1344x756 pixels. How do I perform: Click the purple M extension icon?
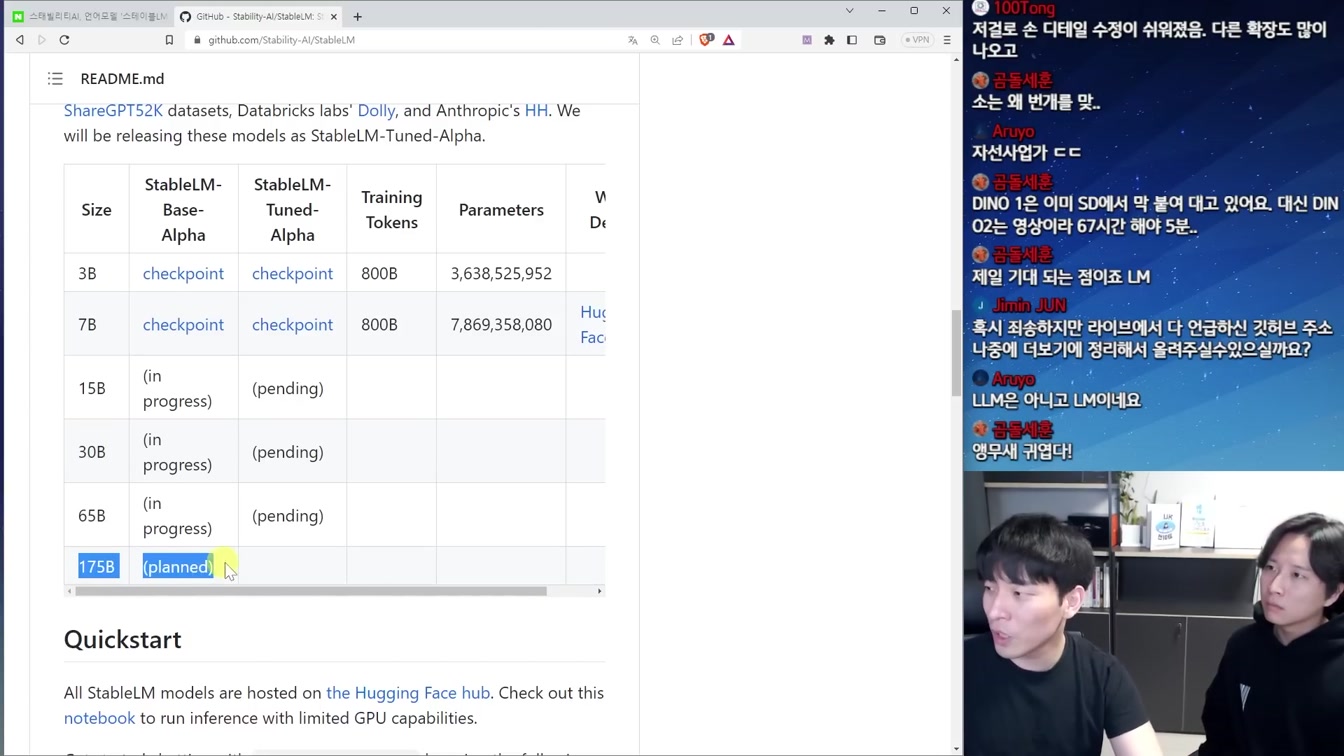tap(807, 40)
